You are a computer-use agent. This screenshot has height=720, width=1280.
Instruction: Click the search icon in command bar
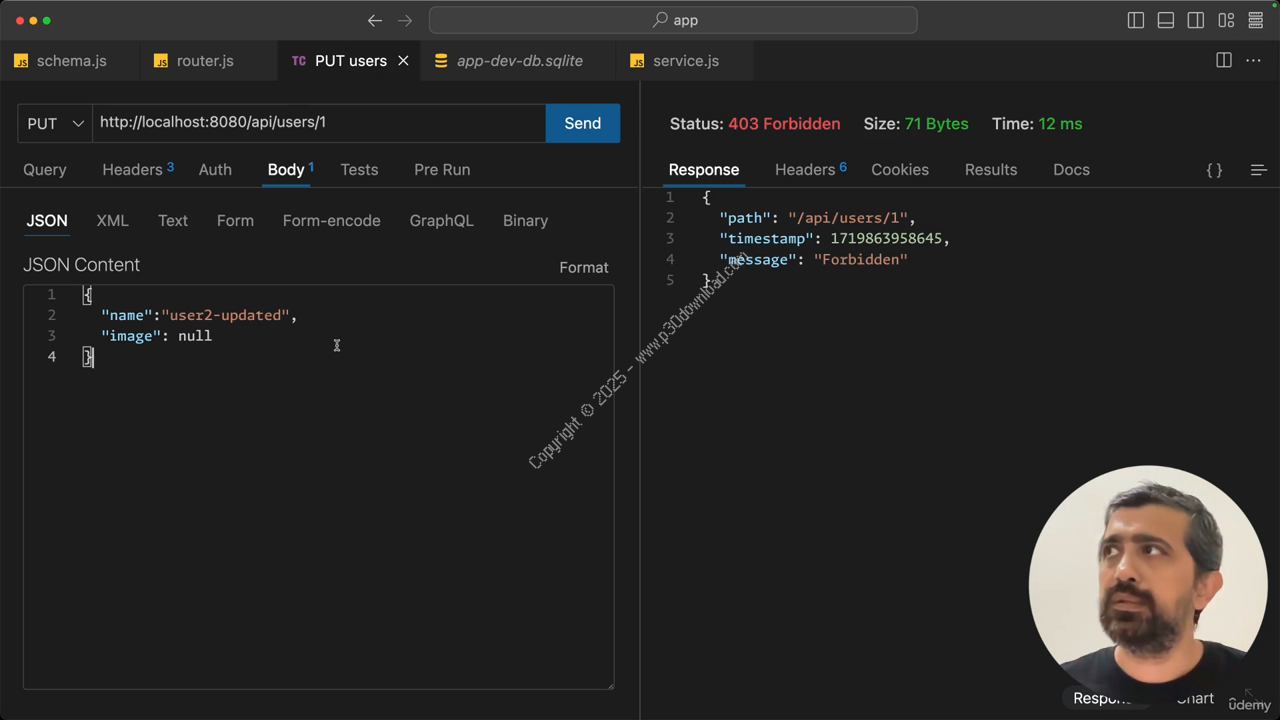660,20
